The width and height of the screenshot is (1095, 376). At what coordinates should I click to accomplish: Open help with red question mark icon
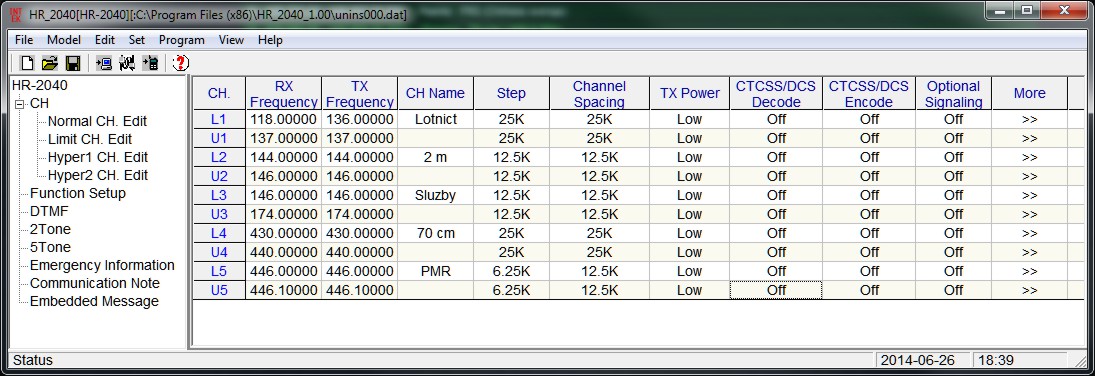pos(180,63)
